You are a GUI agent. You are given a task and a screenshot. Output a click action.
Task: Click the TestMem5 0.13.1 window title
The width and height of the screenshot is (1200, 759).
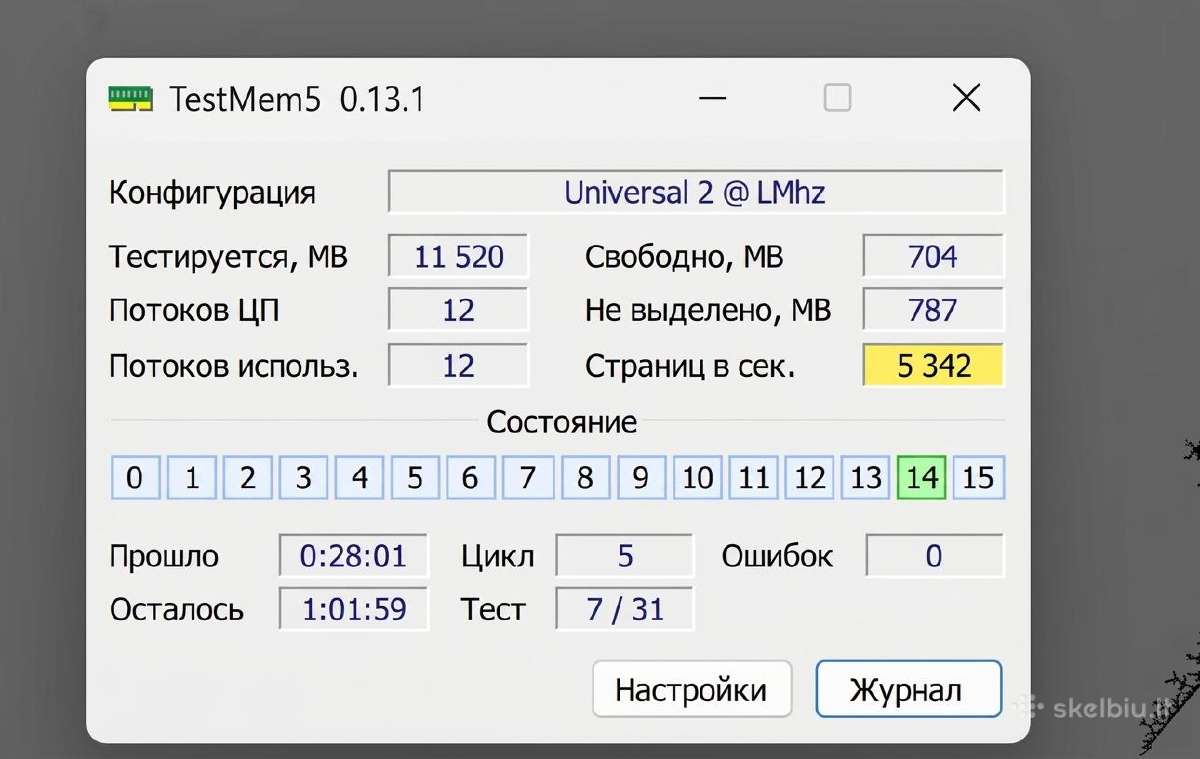click(x=297, y=99)
